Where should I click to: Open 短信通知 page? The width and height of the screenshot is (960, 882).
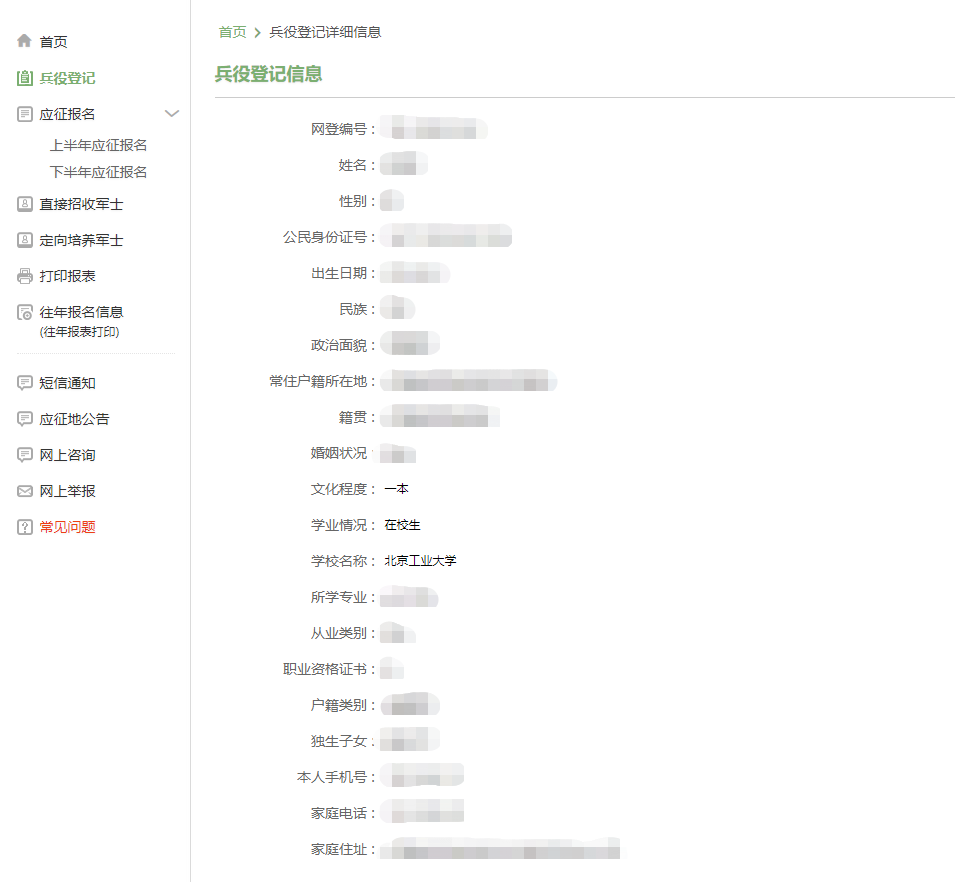pyautogui.click(x=67, y=384)
